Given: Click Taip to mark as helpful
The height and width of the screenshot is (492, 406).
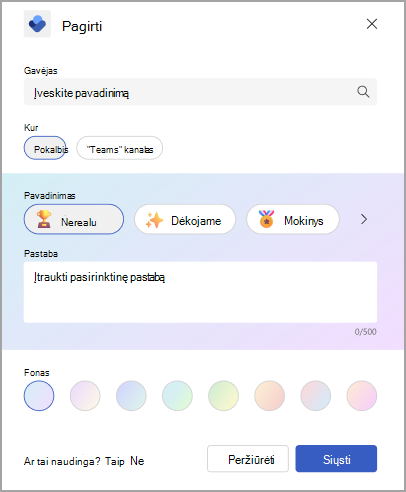Looking at the screenshot, I should 115,461.
